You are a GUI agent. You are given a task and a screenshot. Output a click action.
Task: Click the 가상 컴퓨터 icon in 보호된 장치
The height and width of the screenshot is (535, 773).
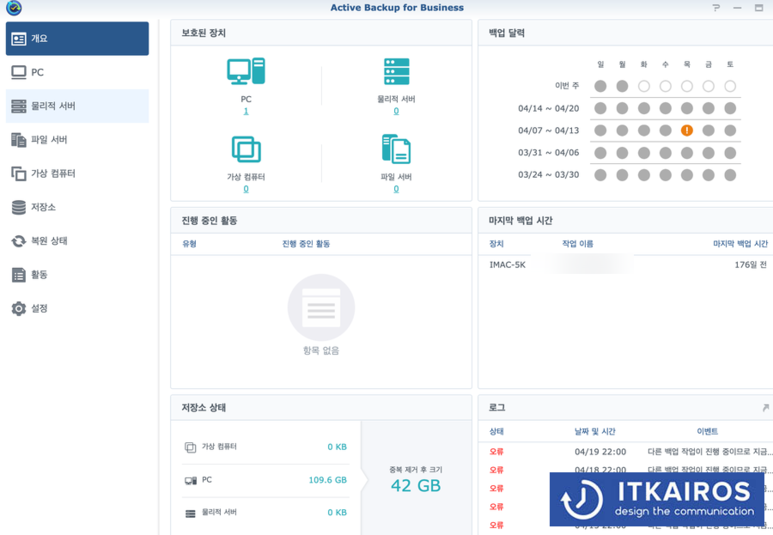pos(246,149)
